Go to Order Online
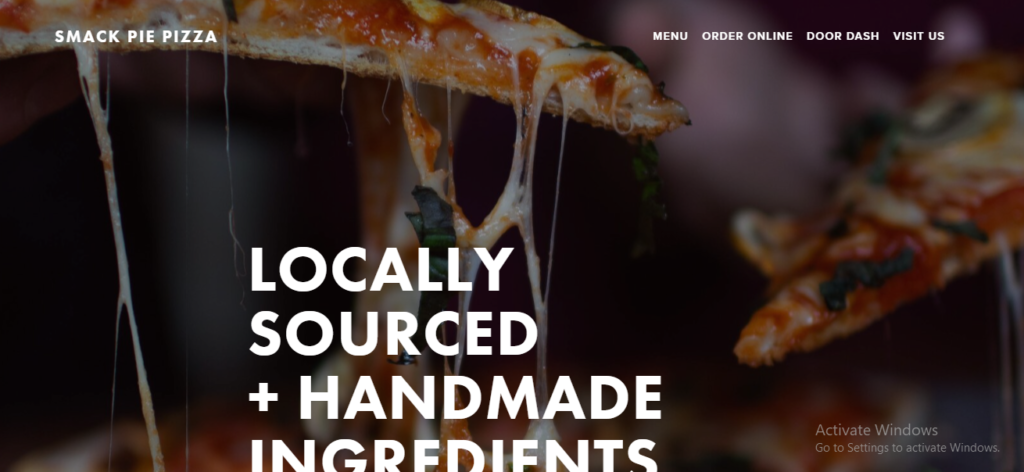 coord(747,36)
